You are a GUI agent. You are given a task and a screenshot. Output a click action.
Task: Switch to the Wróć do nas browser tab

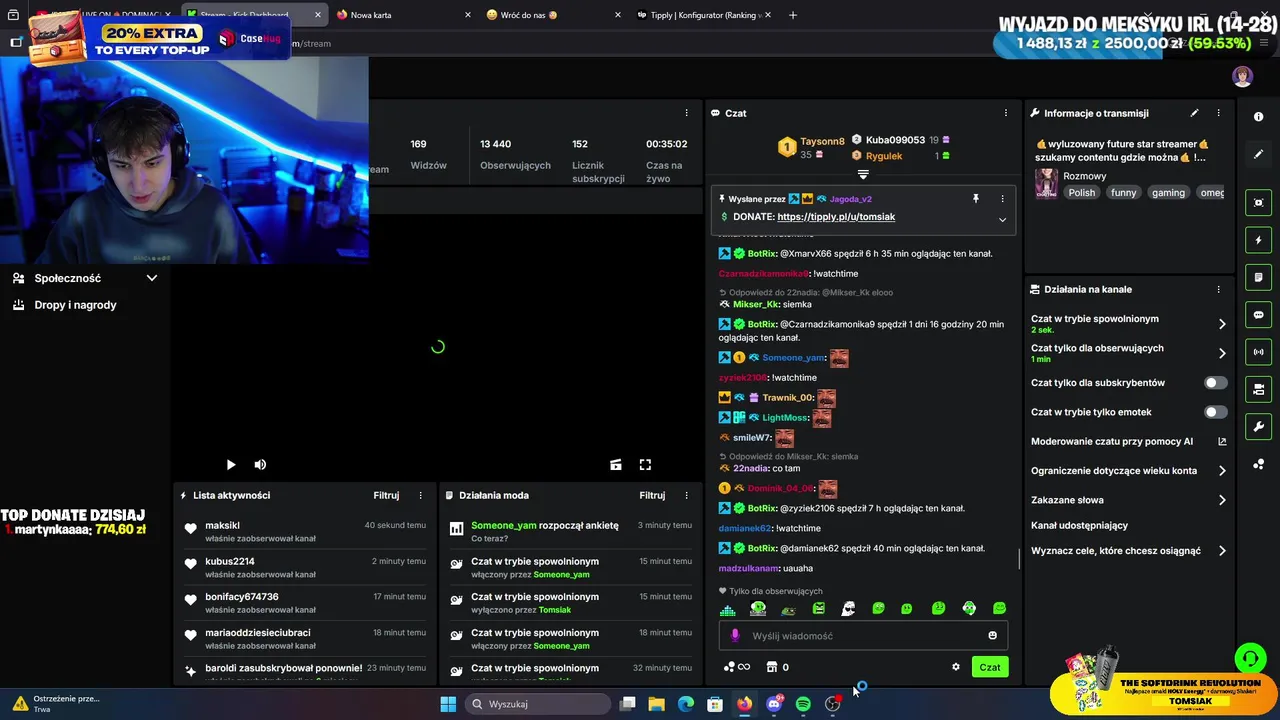click(552, 15)
